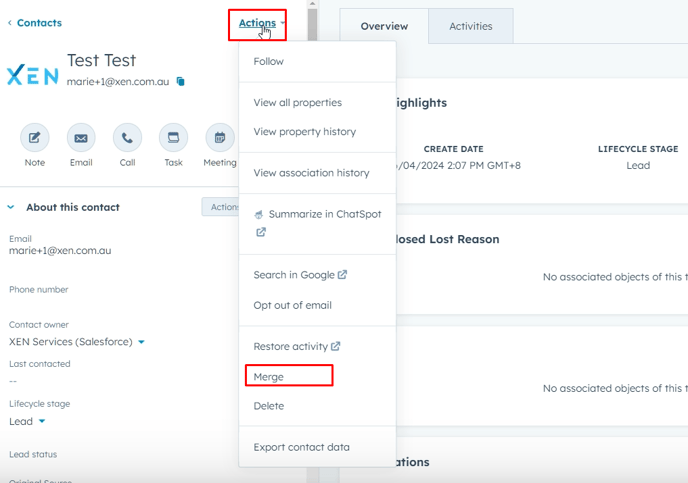
Task: Open Actions button in About this contact
Action: pyautogui.click(x=221, y=207)
